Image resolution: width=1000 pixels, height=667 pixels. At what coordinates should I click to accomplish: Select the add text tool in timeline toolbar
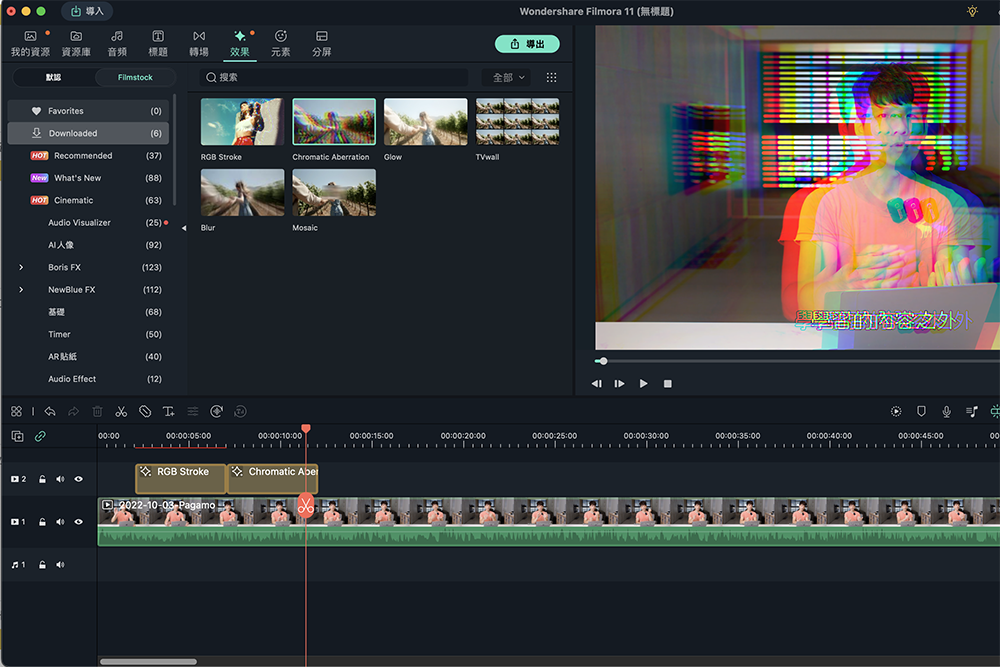[x=168, y=411]
